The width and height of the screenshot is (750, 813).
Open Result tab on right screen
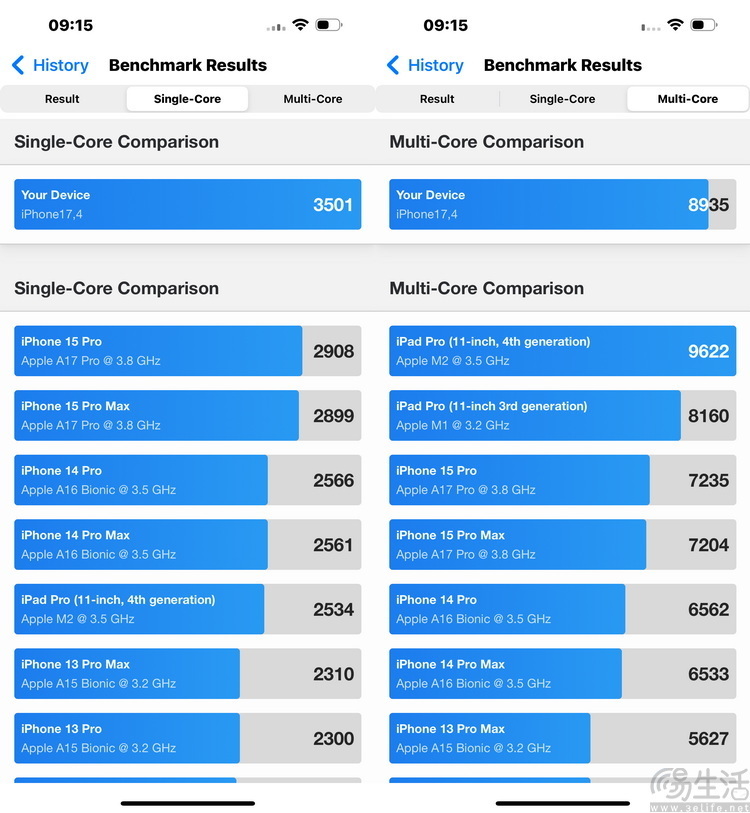tap(437, 99)
